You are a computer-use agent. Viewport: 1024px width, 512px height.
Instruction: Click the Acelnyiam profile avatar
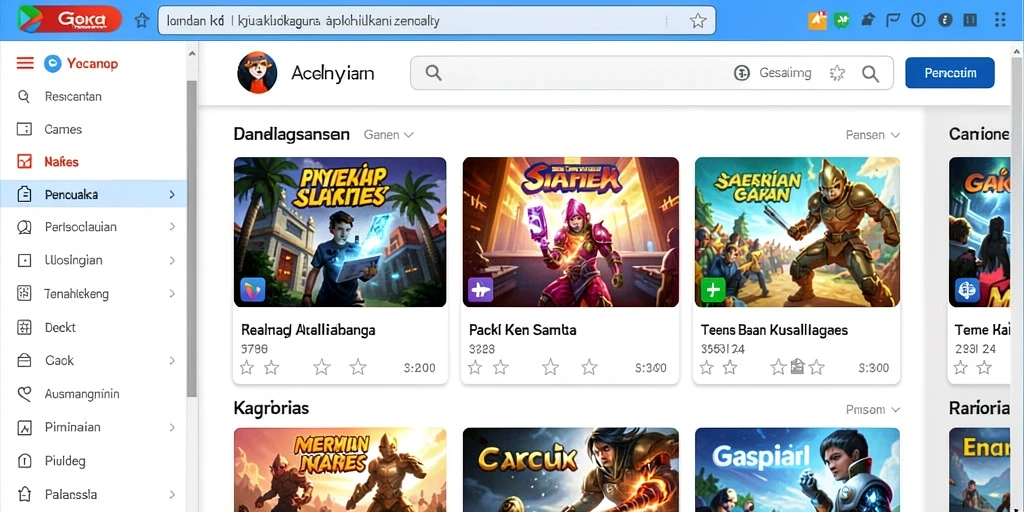257,72
